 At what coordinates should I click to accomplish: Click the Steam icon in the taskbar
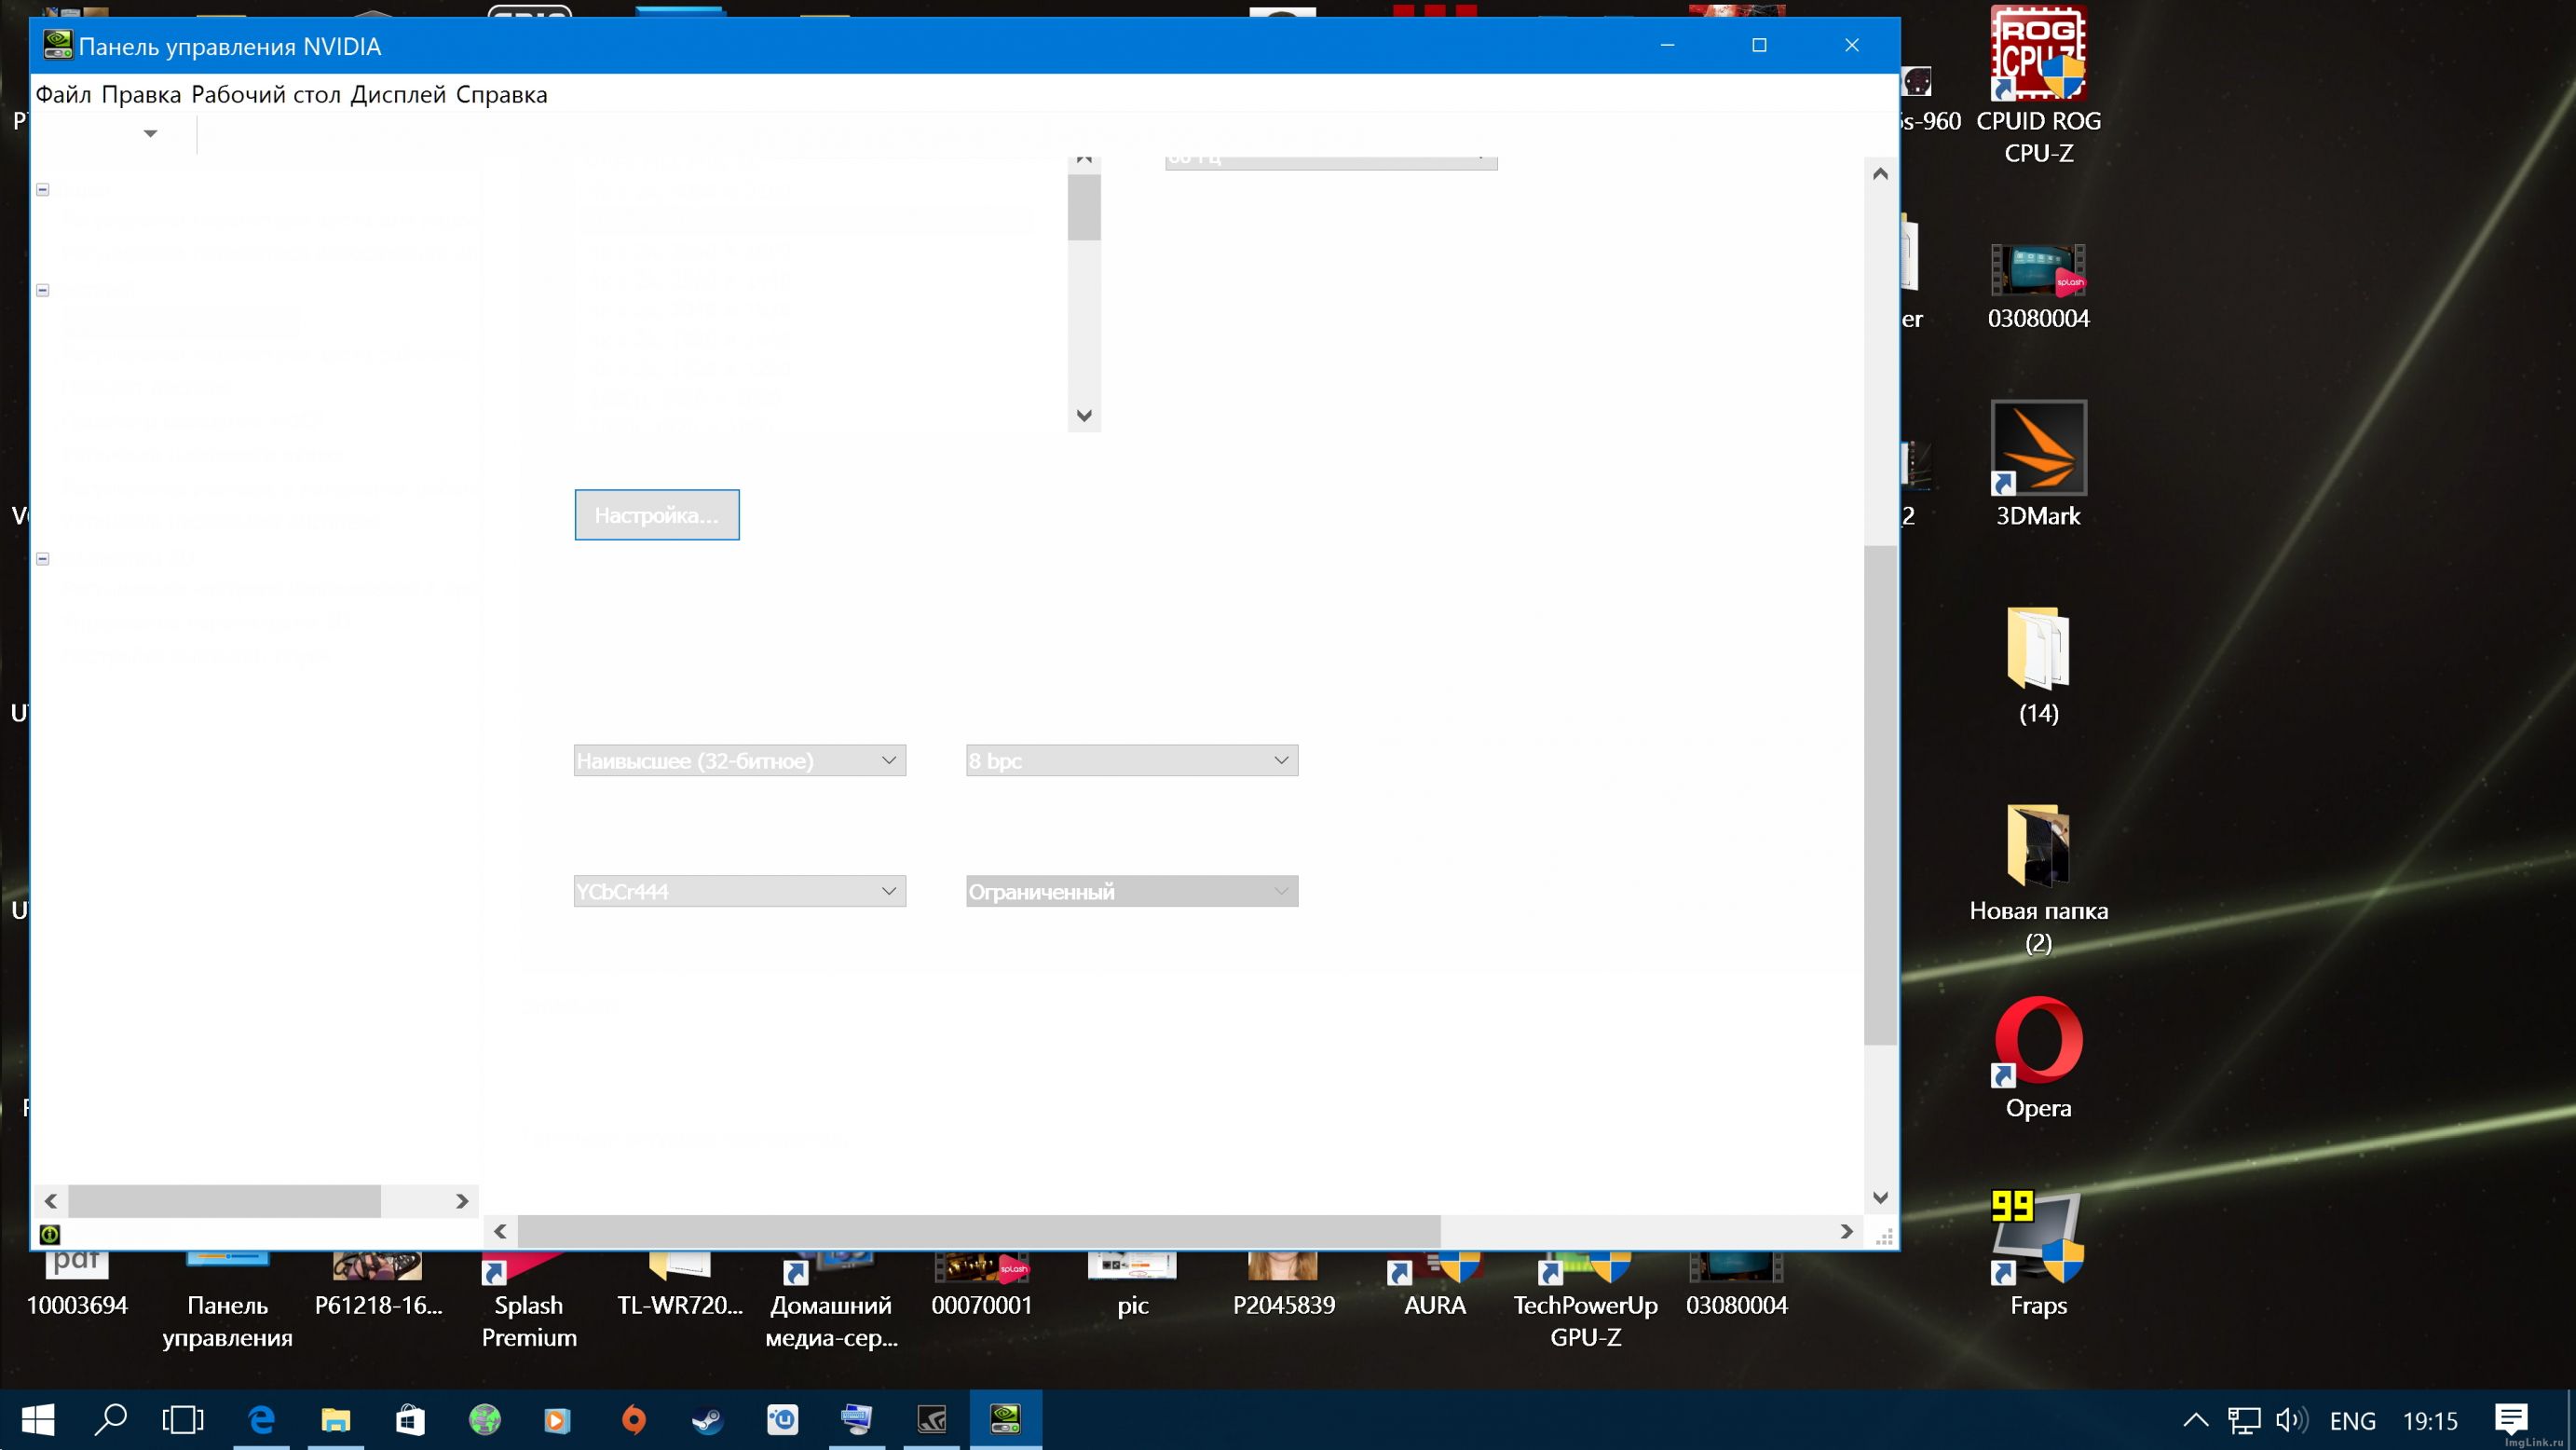coord(708,1419)
